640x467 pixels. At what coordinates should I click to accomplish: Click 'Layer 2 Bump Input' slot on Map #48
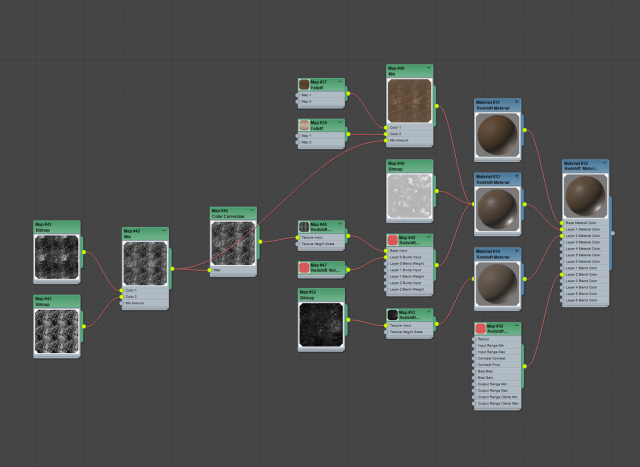tap(409, 283)
